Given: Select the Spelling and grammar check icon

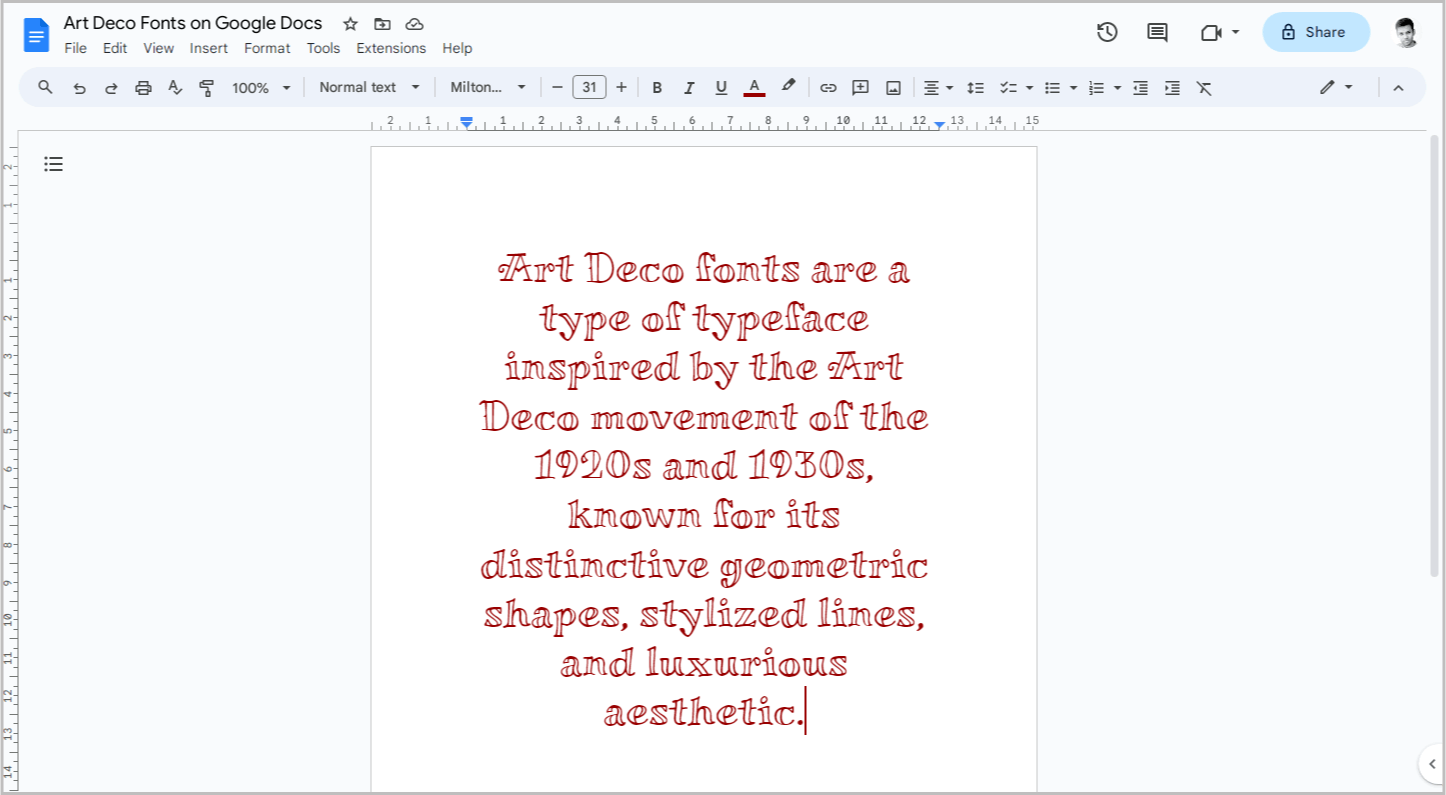Looking at the screenshot, I should click(x=175, y=87).
